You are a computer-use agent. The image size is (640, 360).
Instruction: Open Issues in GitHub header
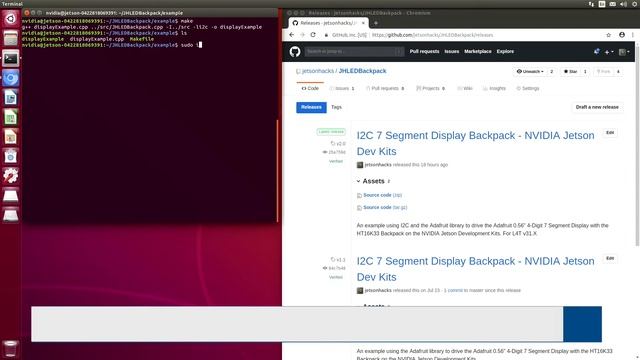click(451, 51)
